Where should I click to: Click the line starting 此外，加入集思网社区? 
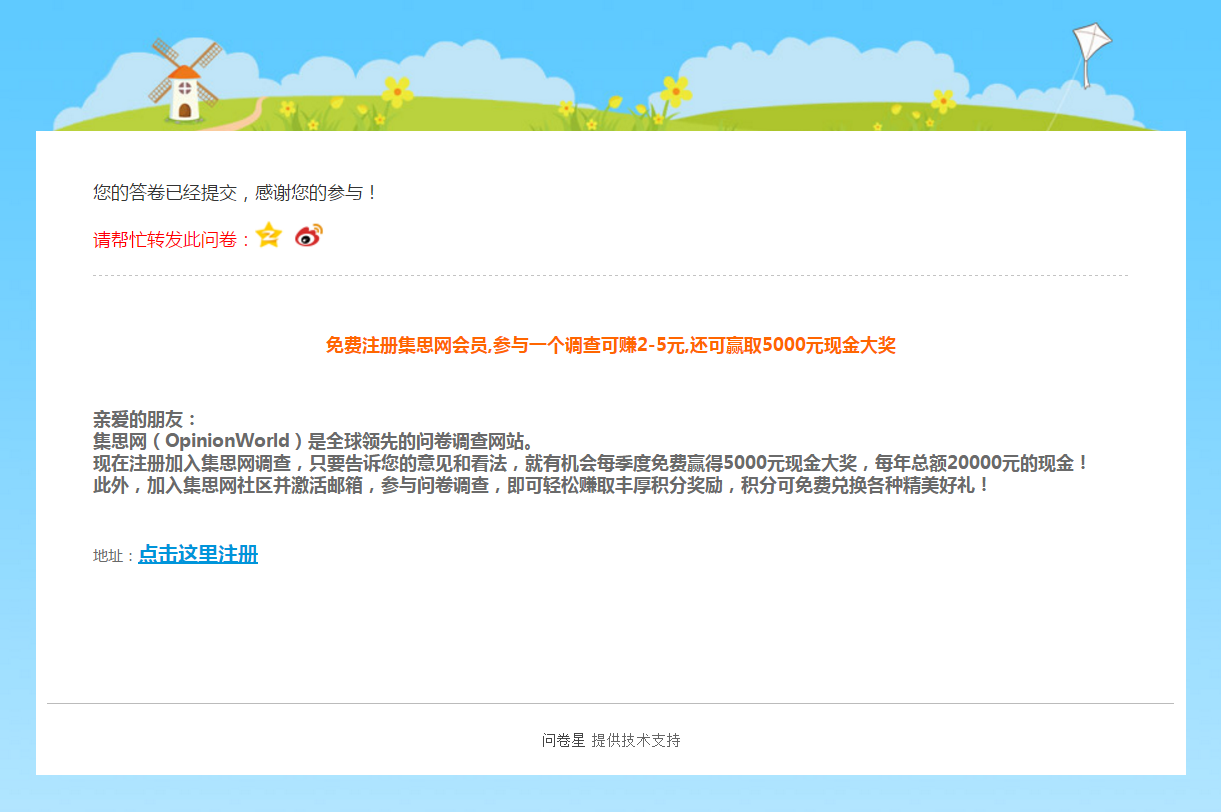(x=542, y=485)
